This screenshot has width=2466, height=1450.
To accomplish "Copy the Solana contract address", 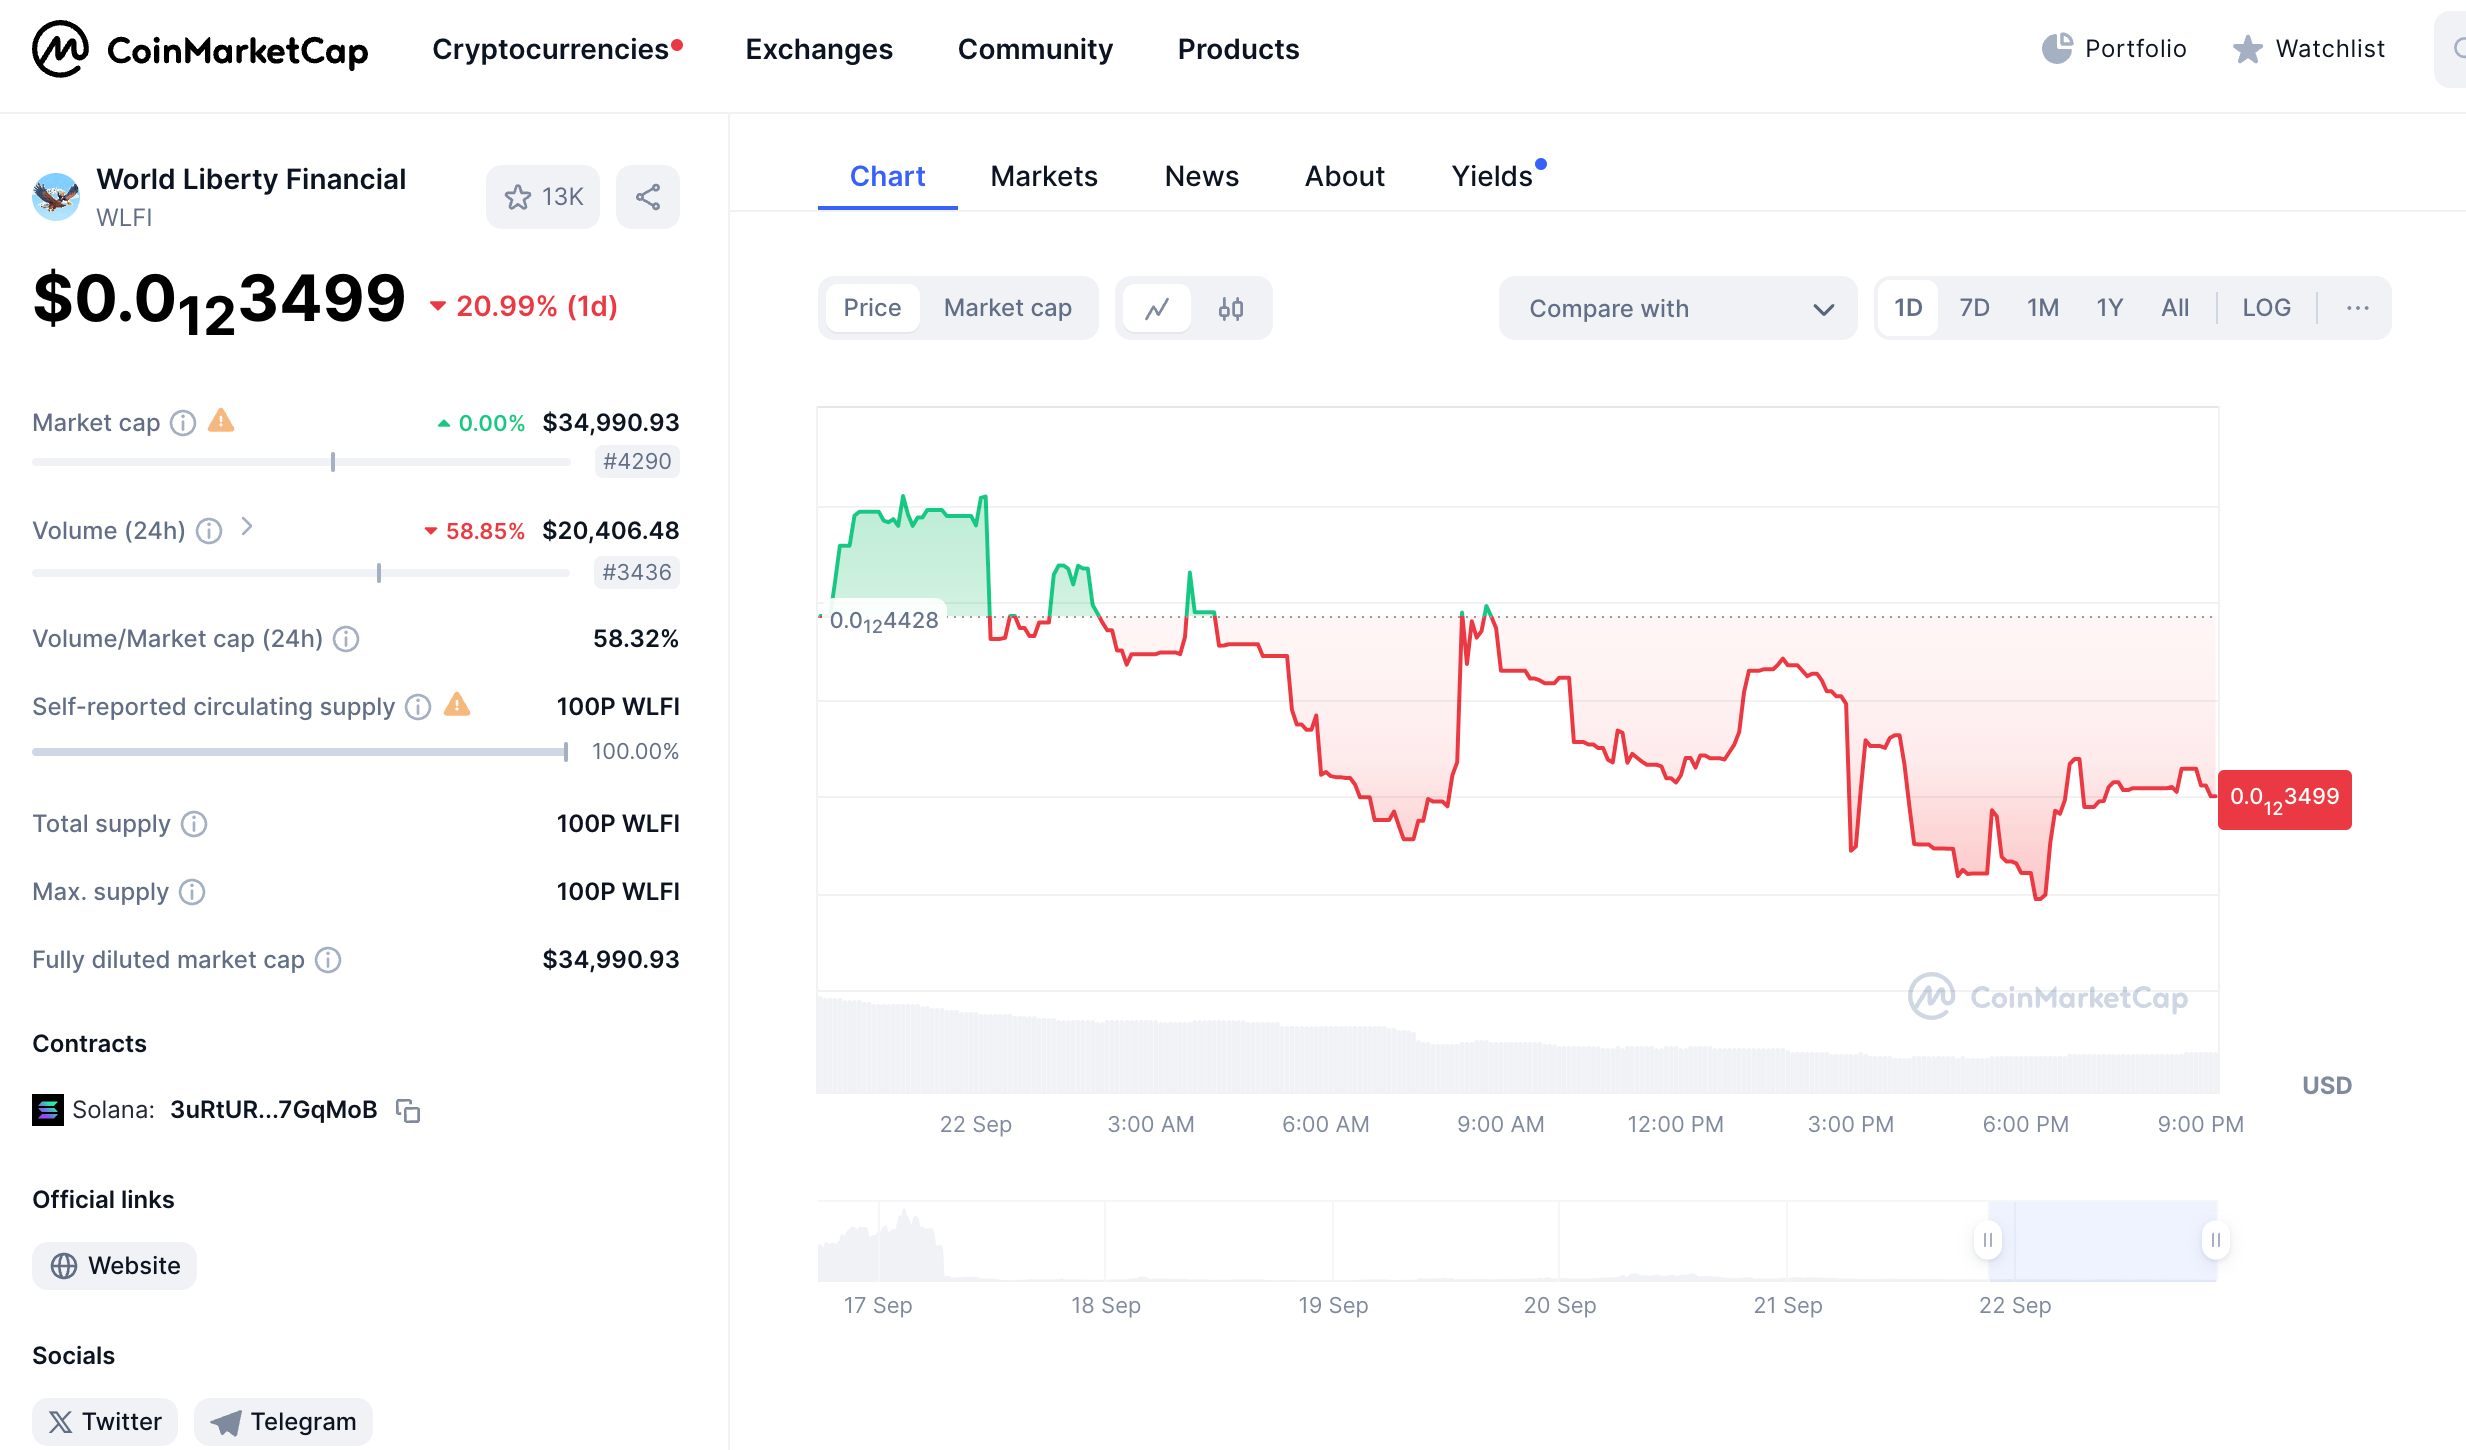I will [x=408, y=1110].
